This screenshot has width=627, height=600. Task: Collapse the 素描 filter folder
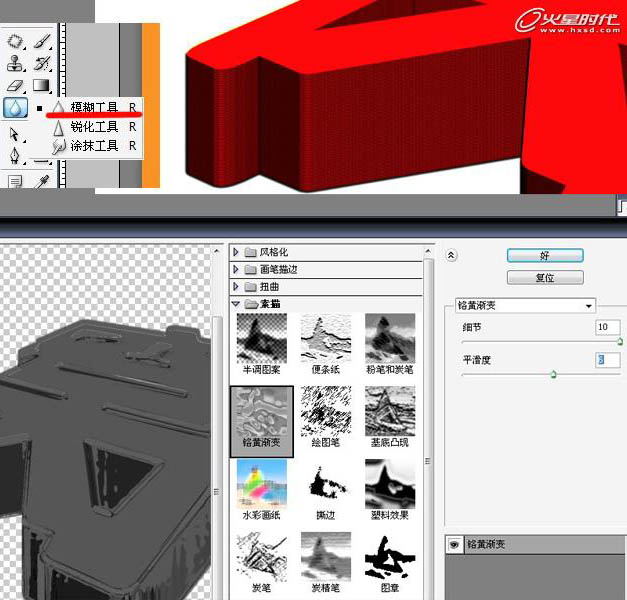pyautogui.click(x=237, y=303)
